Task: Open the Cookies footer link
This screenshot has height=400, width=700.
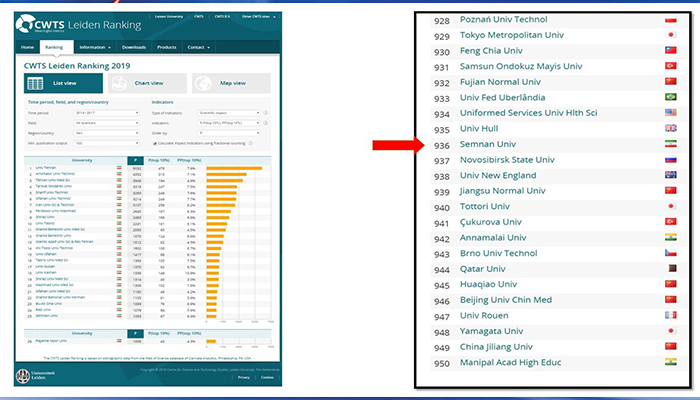Action: 267,377
